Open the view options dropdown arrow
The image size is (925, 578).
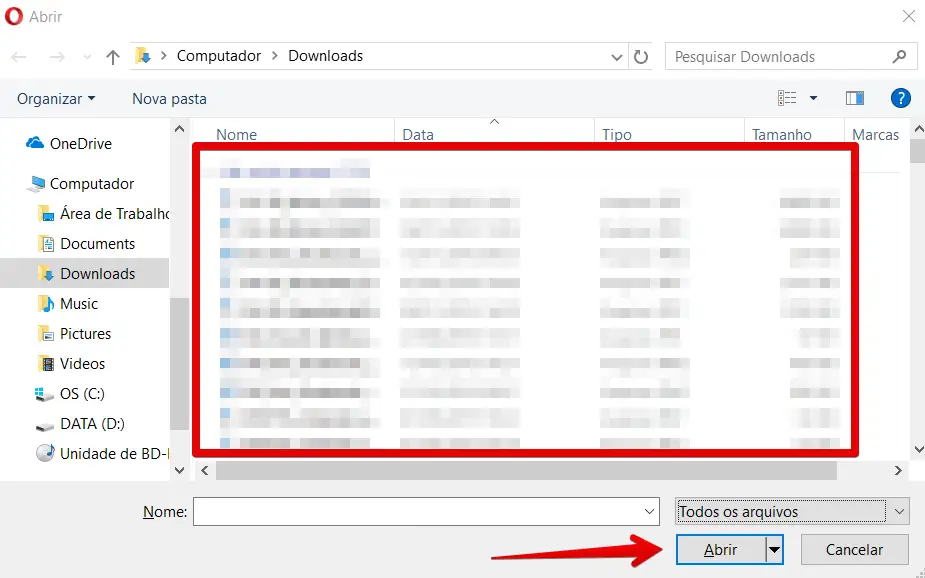coord(813,98)
